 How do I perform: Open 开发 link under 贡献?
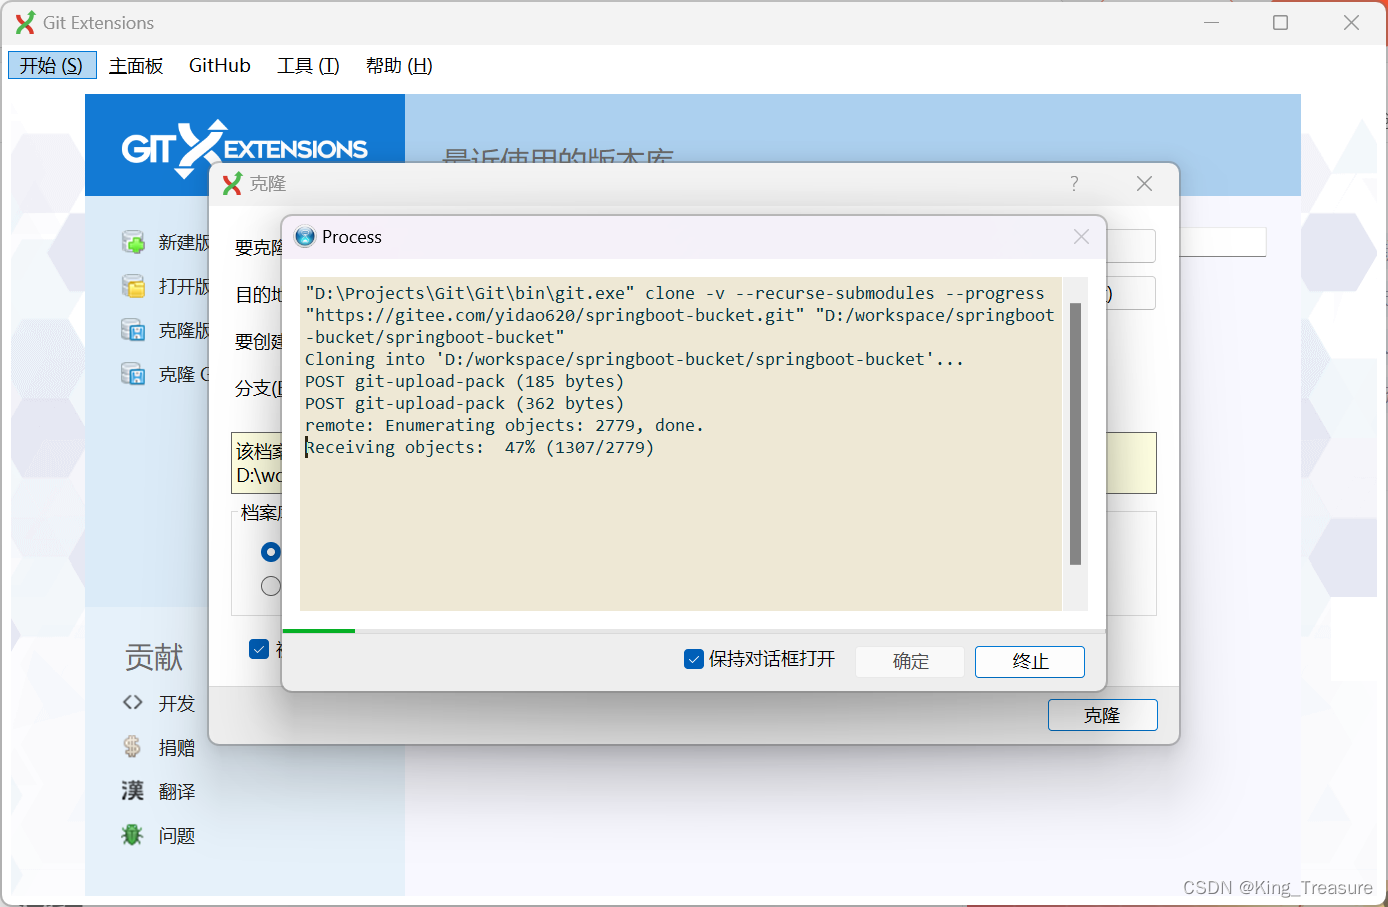coord(177,704)
